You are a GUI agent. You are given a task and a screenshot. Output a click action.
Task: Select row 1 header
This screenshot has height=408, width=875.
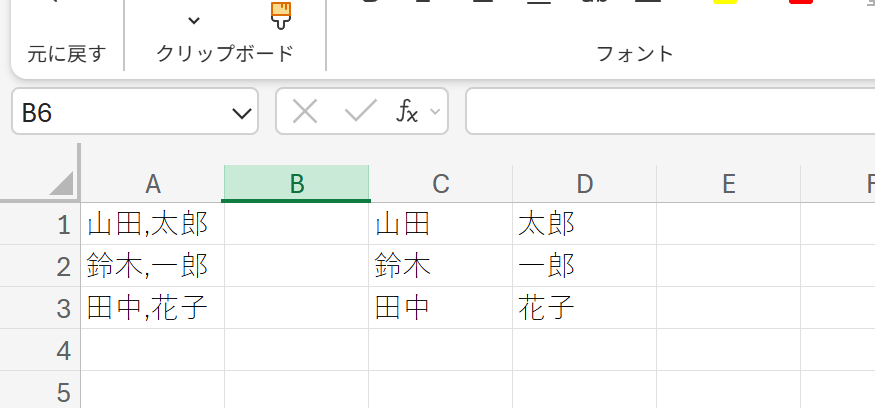40,224
